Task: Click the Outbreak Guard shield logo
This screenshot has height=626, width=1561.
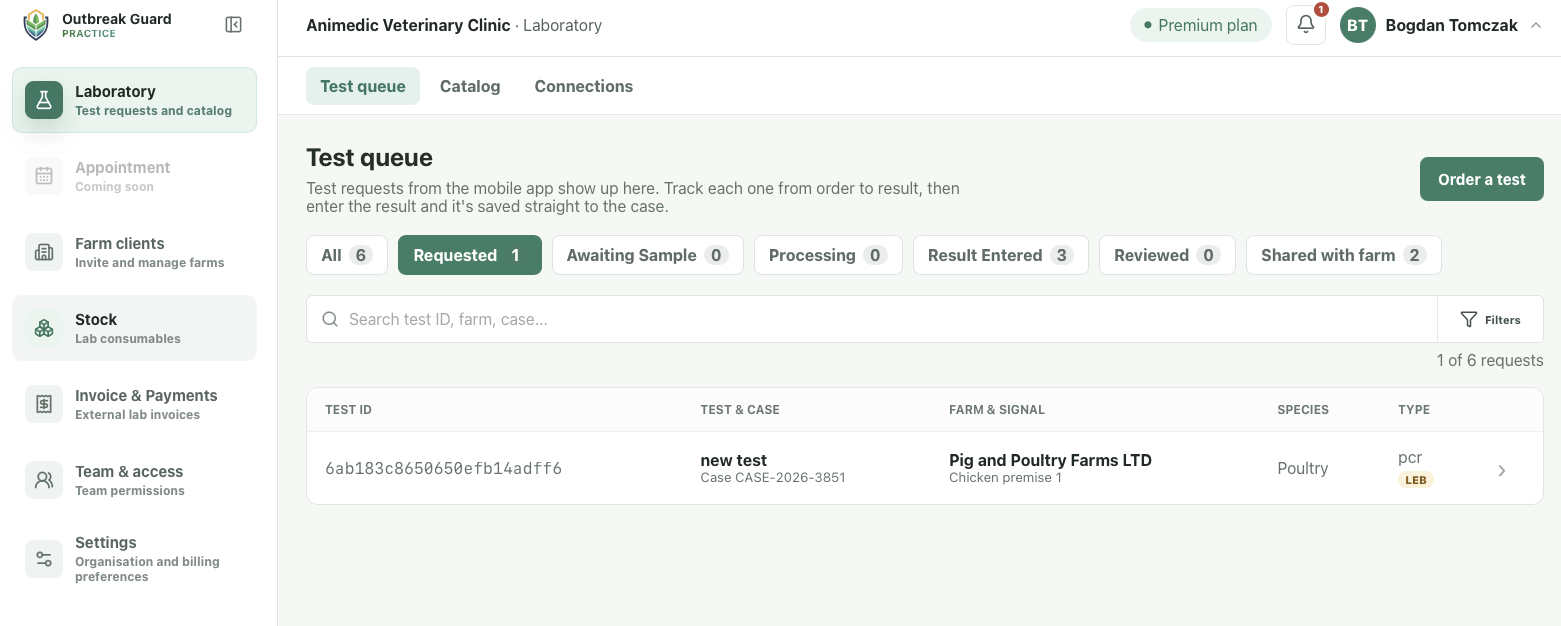Action: point(36,25)
